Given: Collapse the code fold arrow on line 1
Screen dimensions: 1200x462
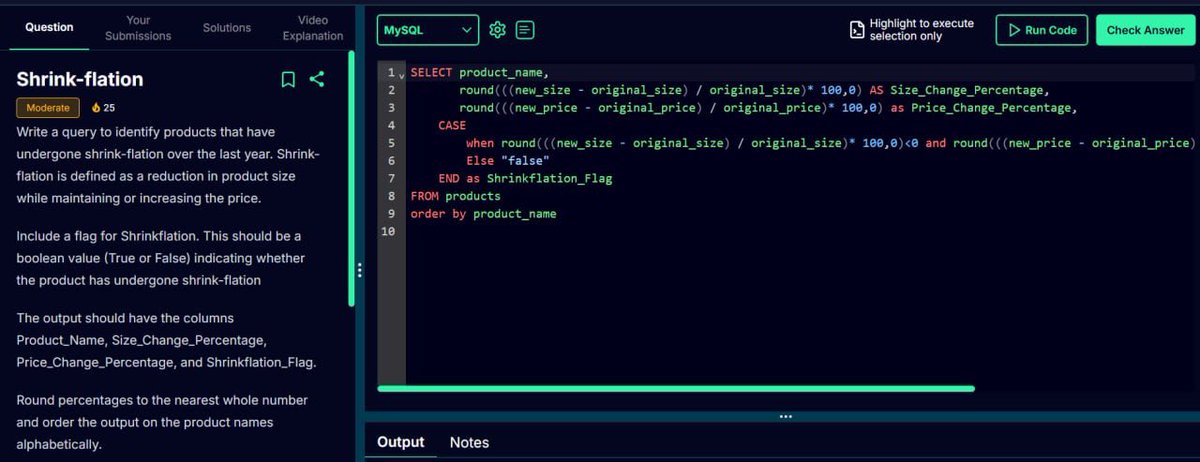Looking at the screenshot, I should click(x=401, y=75).
